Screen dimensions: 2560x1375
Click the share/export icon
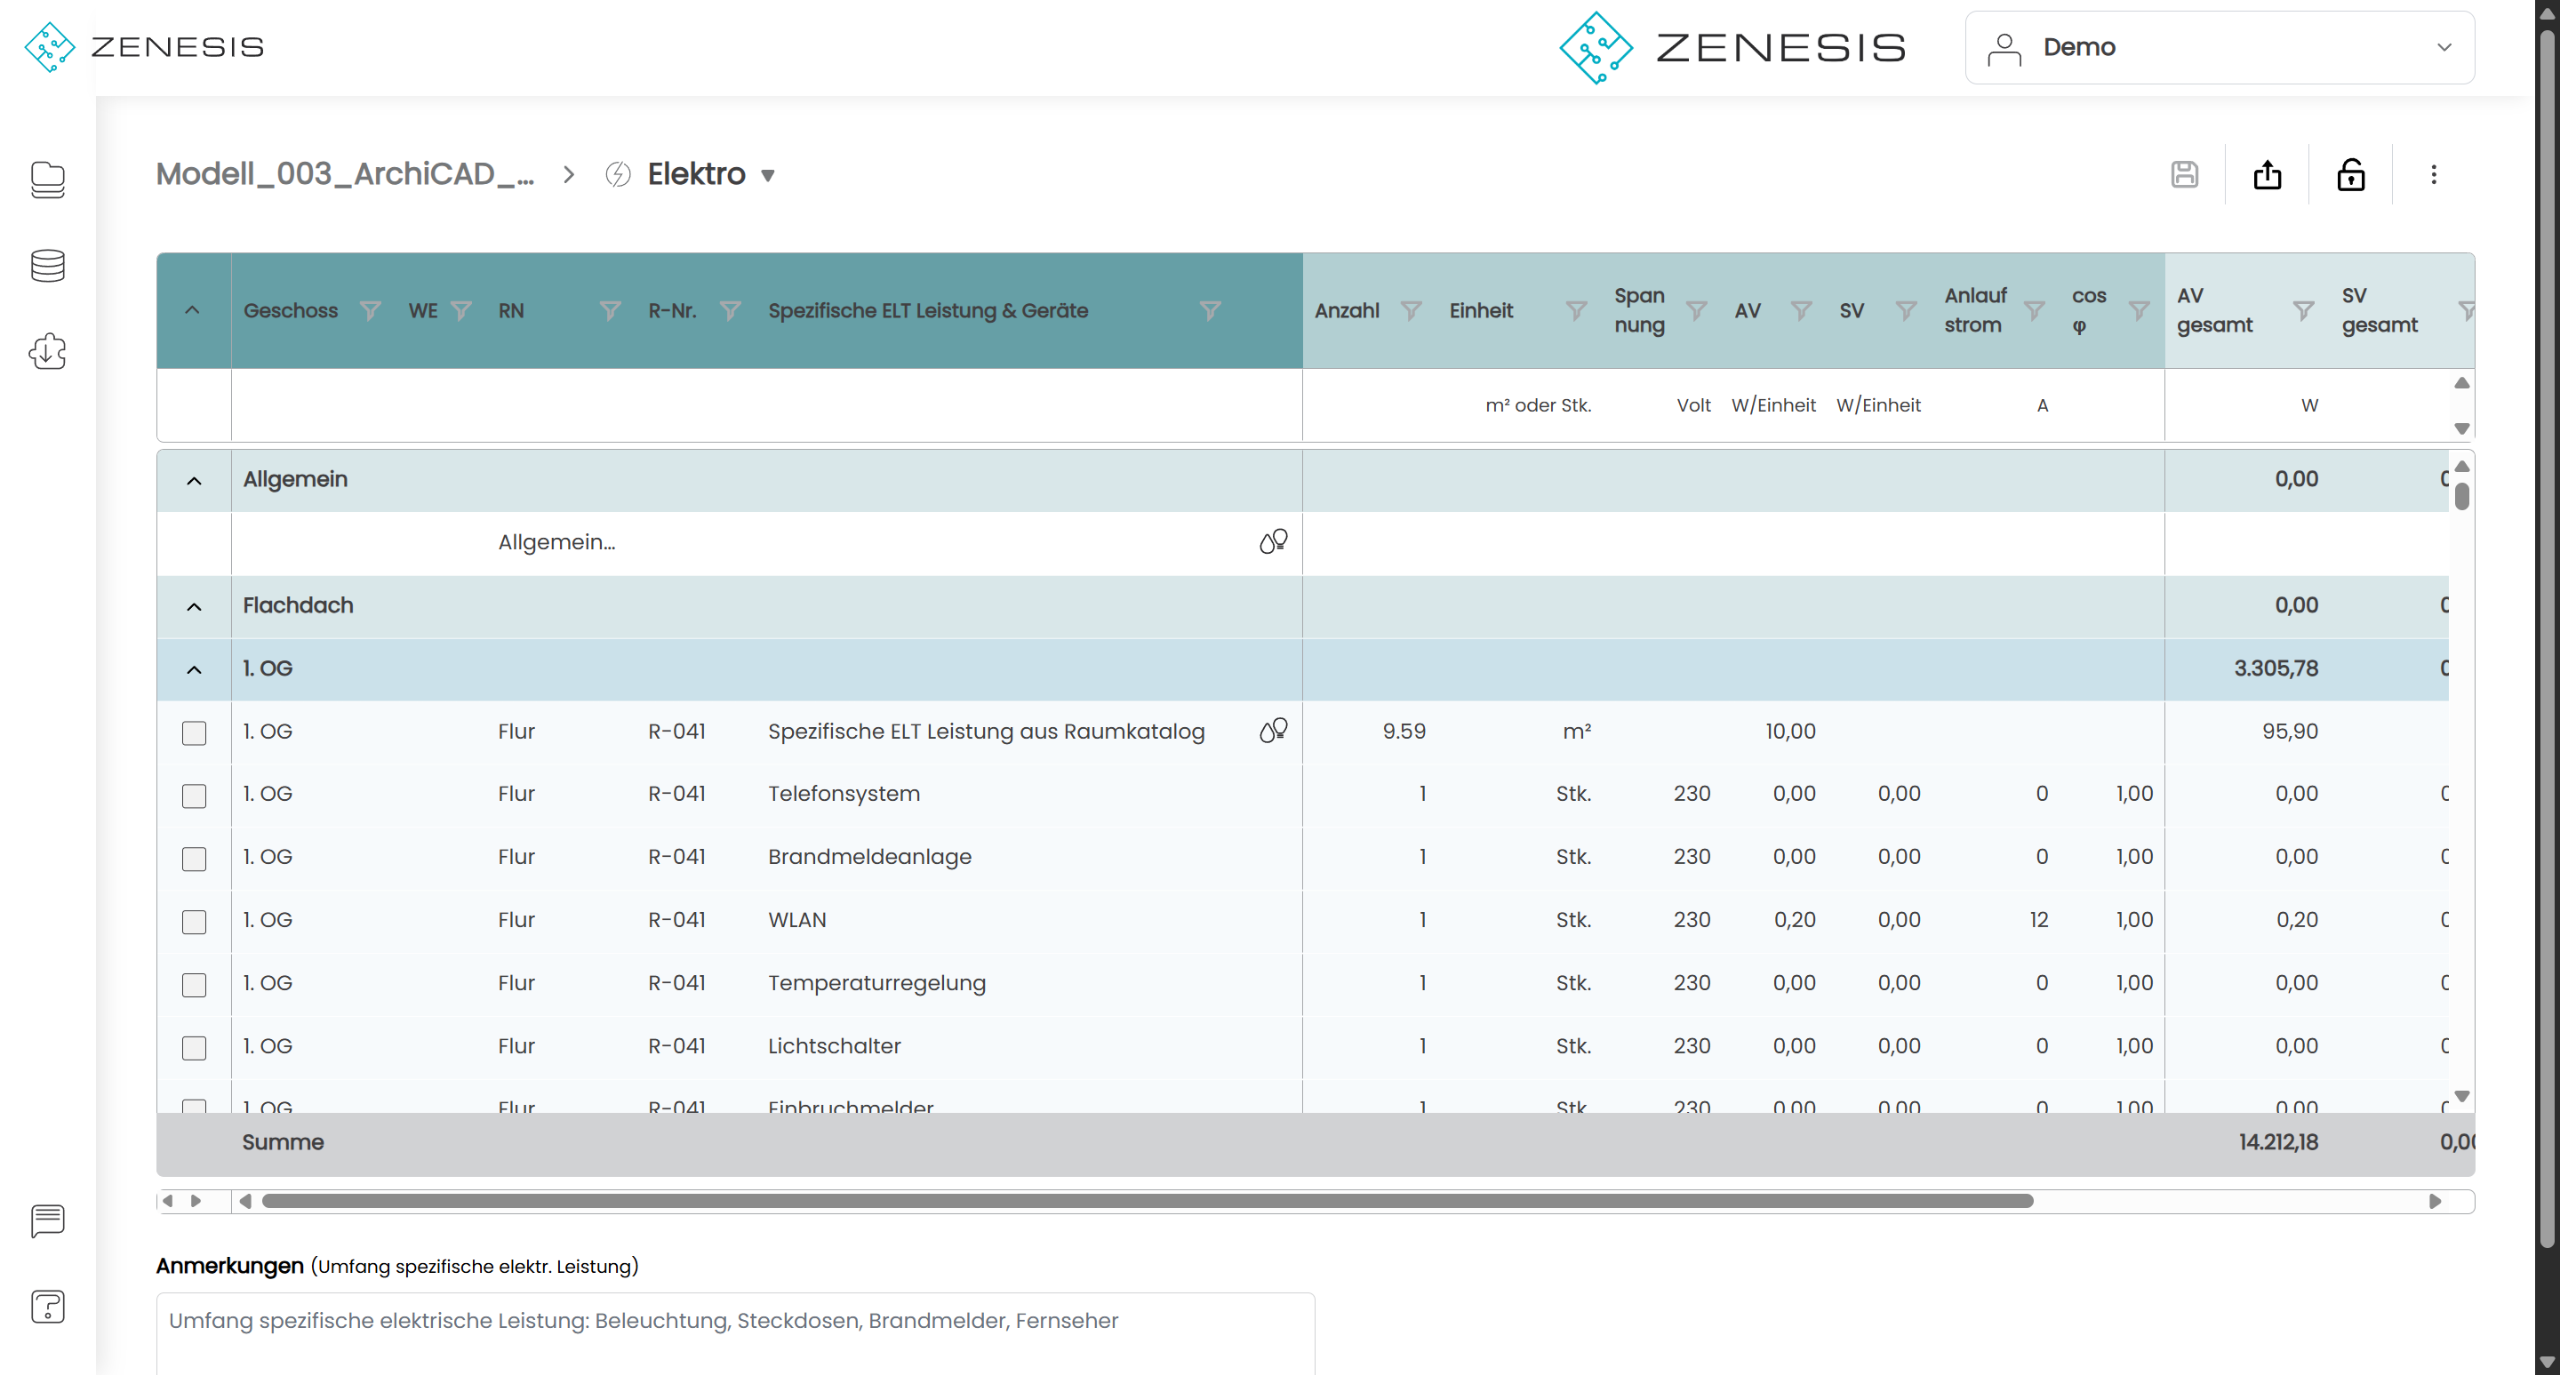tap(2267, 175)
